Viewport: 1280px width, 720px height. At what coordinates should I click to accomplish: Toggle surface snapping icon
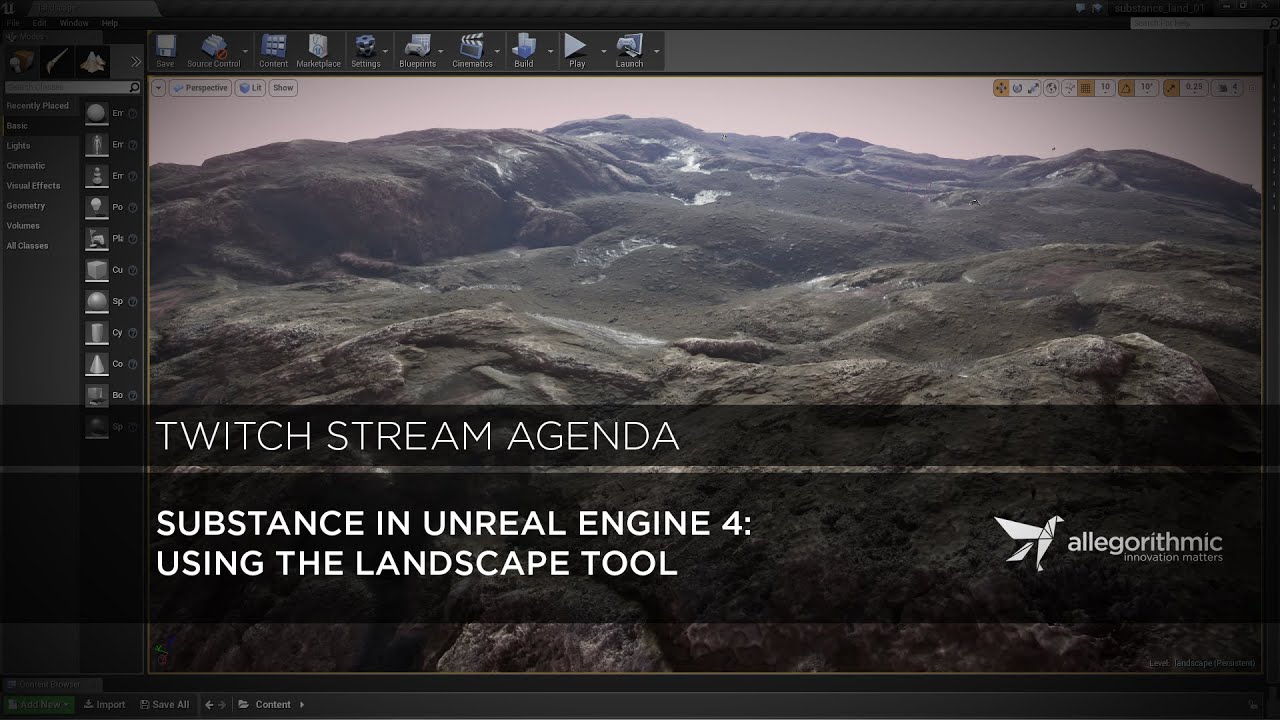click(1069, 88)
